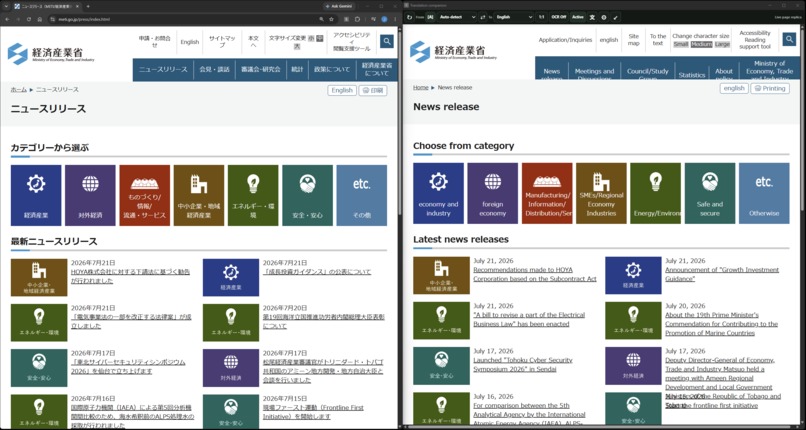Screen dimensions: 806x430
Task: Select foreign economy translated tile
Action: [x=492, y=193]
